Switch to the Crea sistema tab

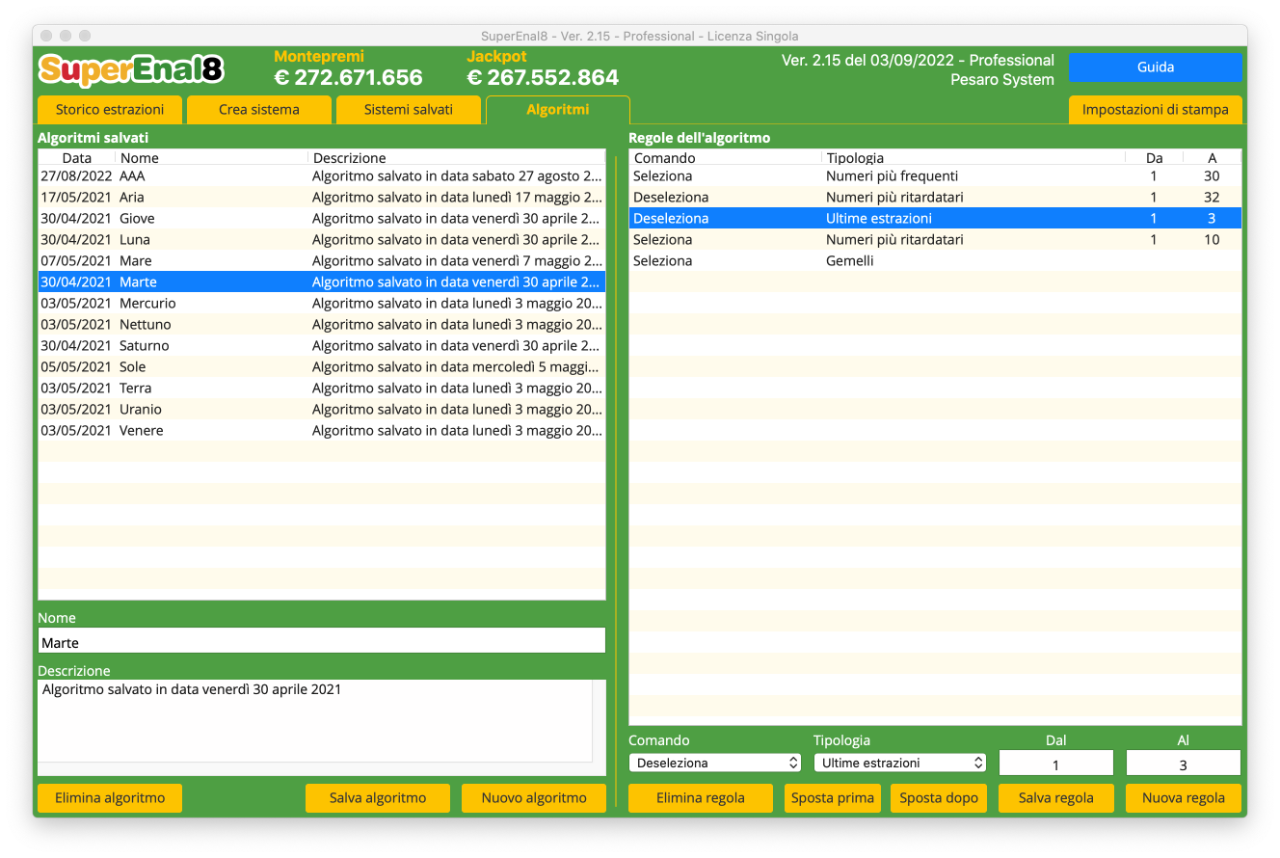259,110
